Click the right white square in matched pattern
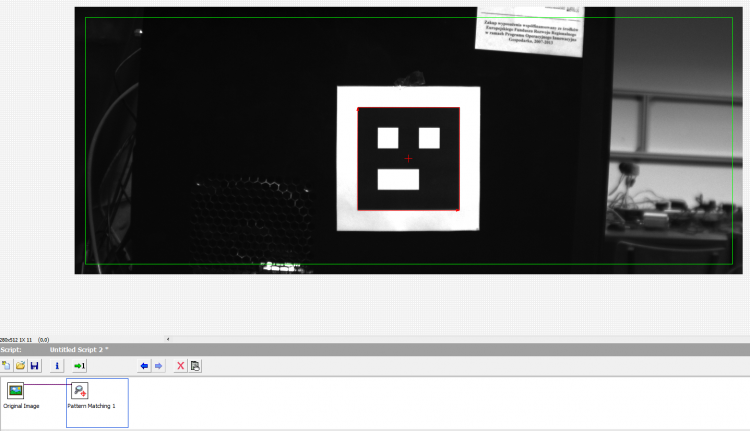 [x=429, y=138]
